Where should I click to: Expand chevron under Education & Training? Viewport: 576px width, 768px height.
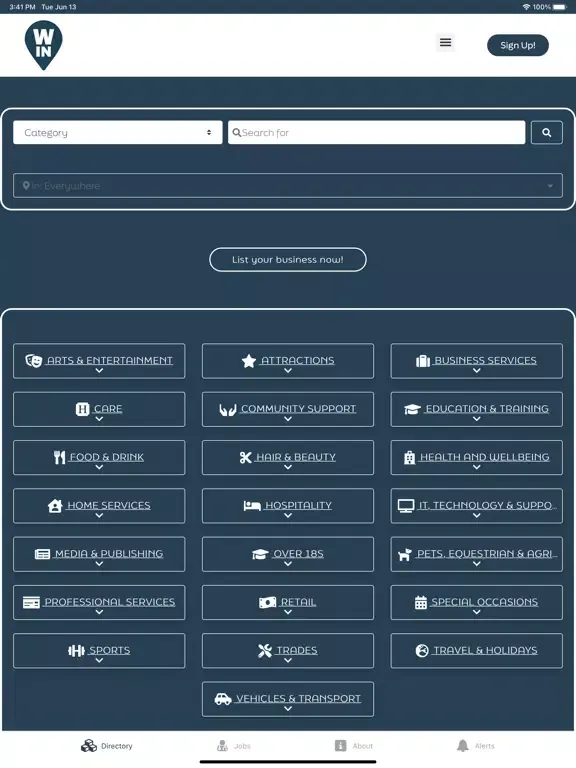click(x=477, y=419)
